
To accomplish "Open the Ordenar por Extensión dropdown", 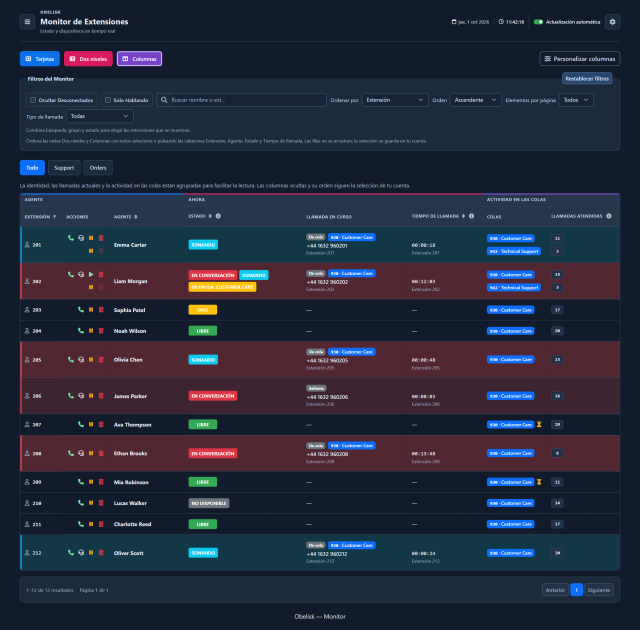I will point(395,100).
